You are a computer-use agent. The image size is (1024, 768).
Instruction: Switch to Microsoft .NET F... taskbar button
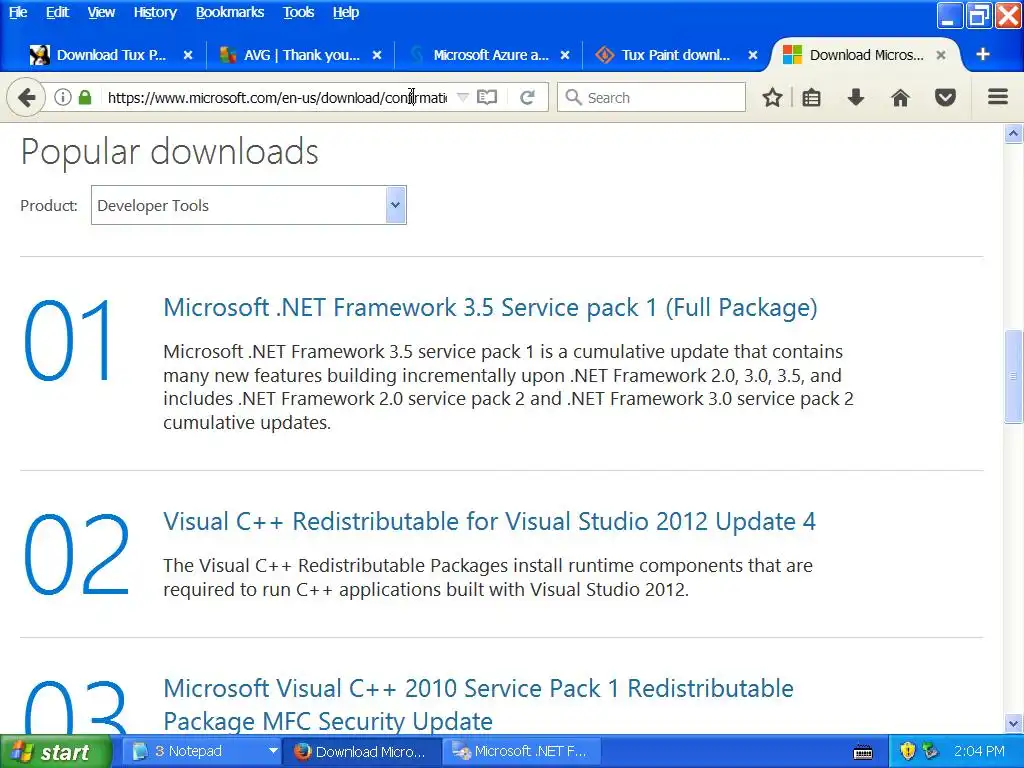(x=522, y=752)
